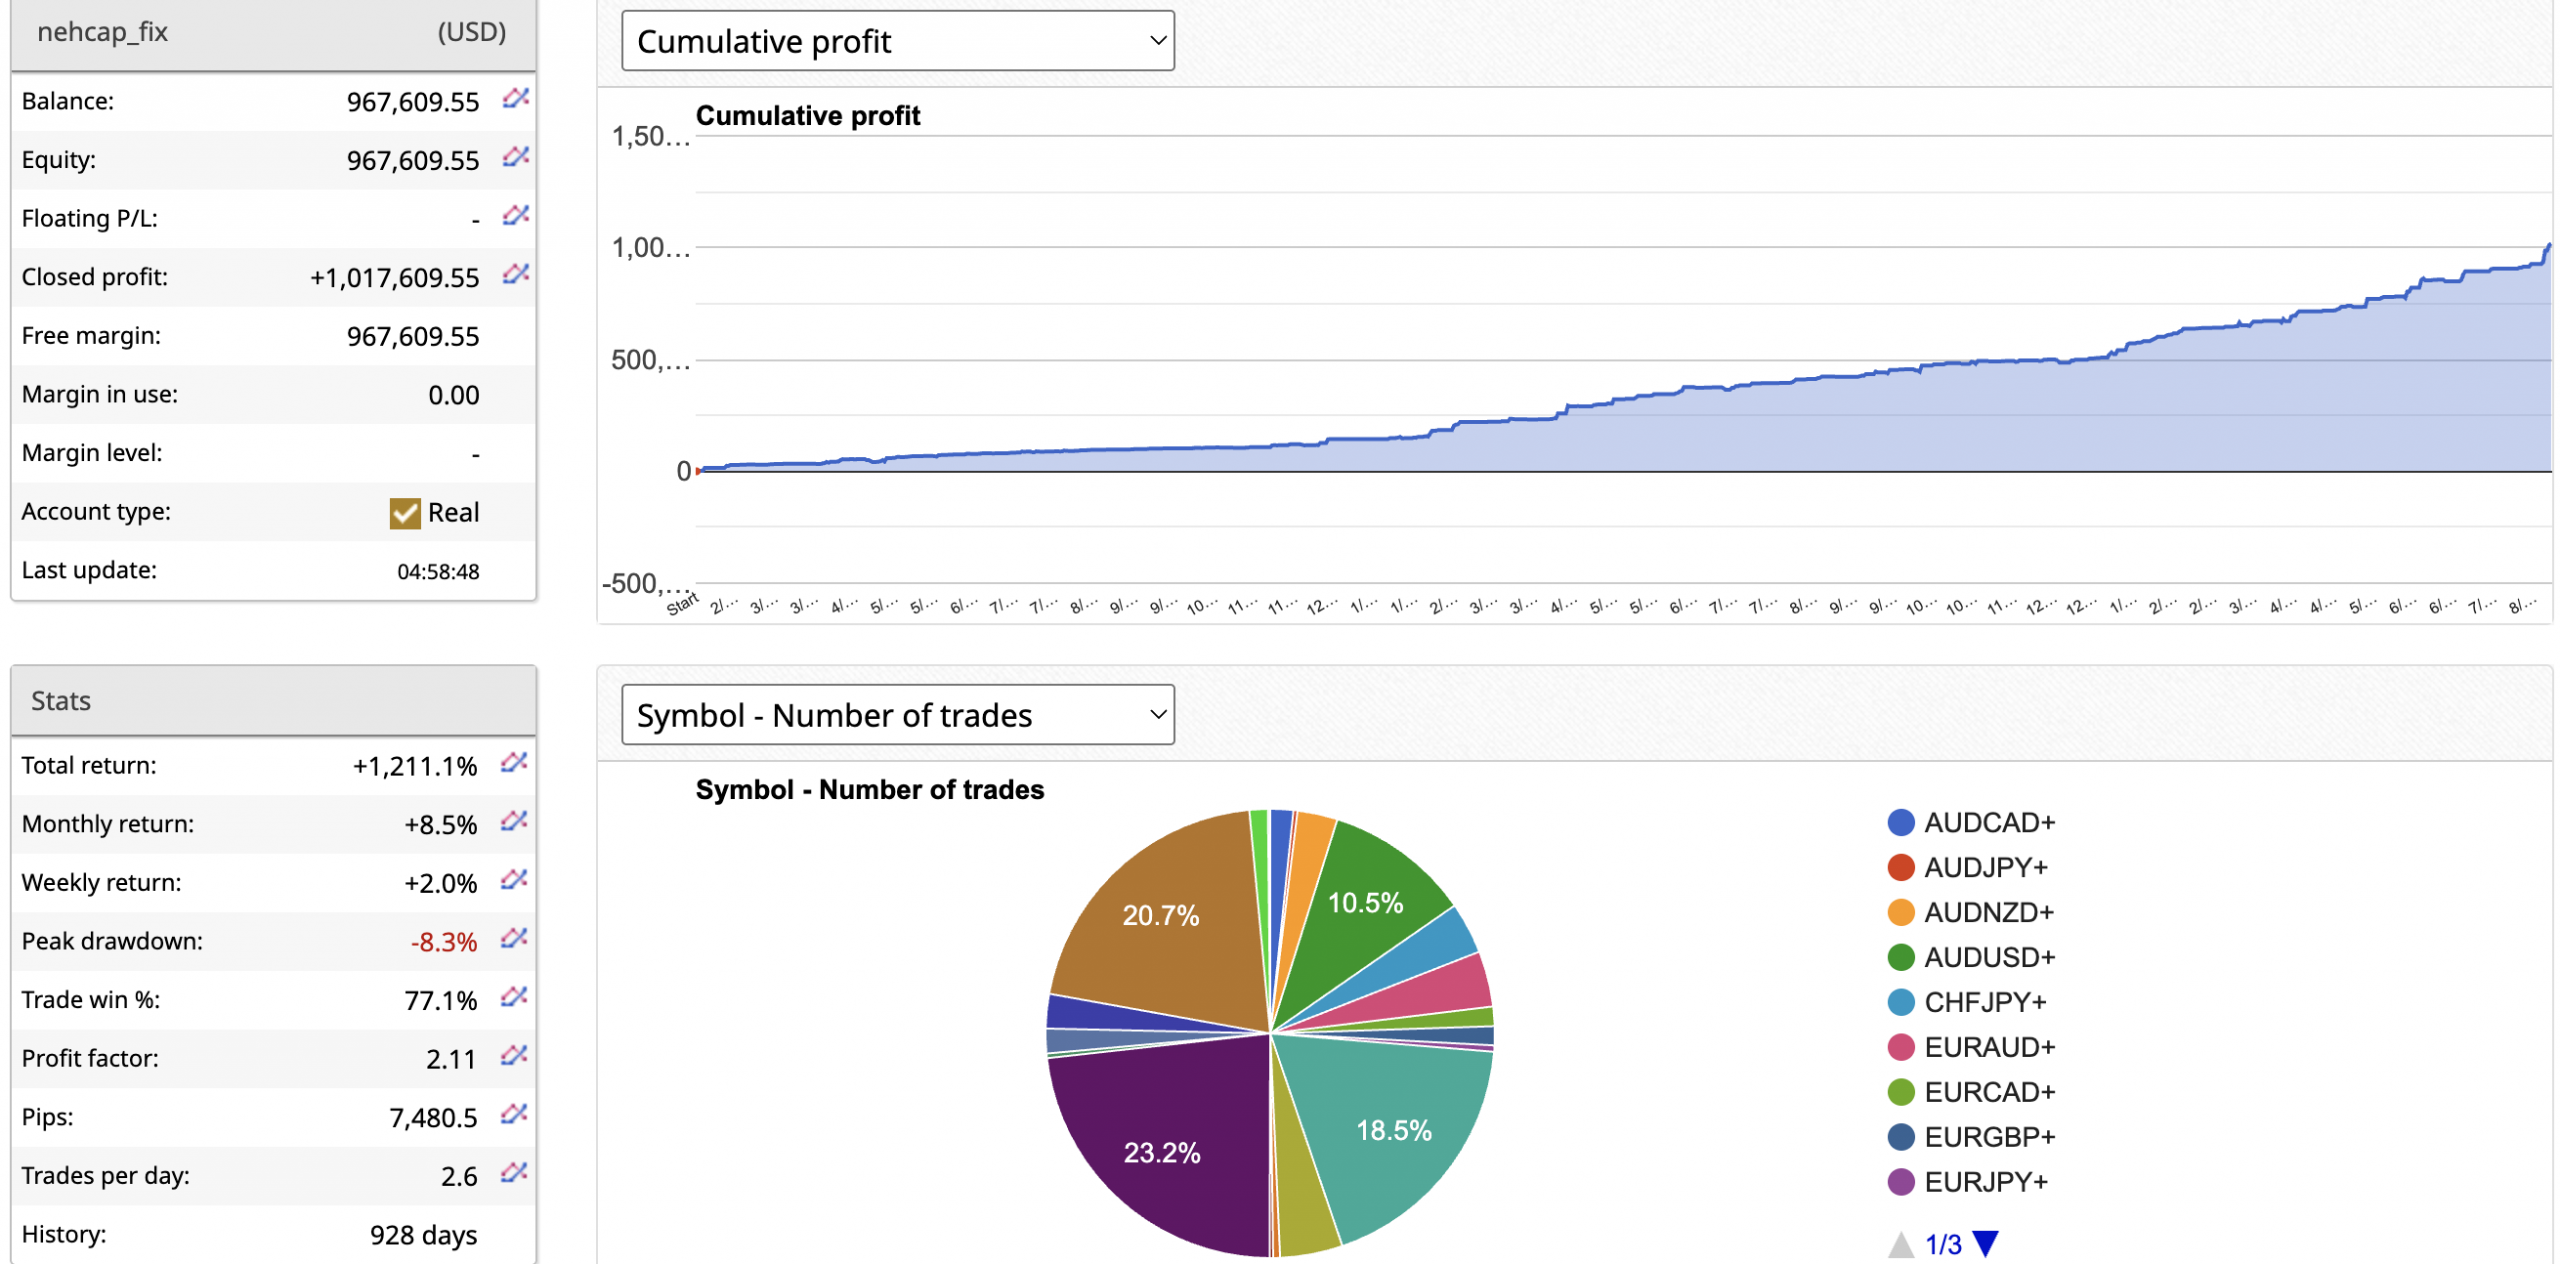Screen dimensions: 2560x1264
Task: Open Symbol - Number of trades dropdown
Action: point(897,715)
